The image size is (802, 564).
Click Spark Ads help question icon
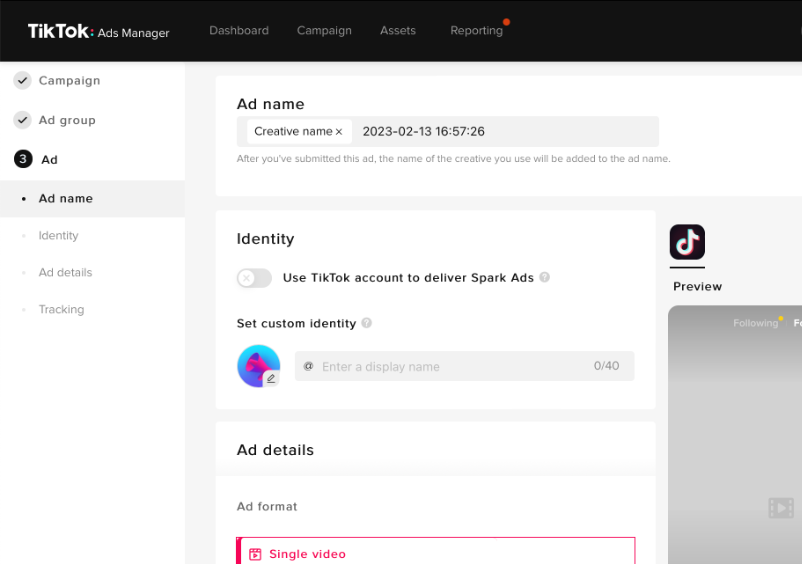click(x=545, y=277)
